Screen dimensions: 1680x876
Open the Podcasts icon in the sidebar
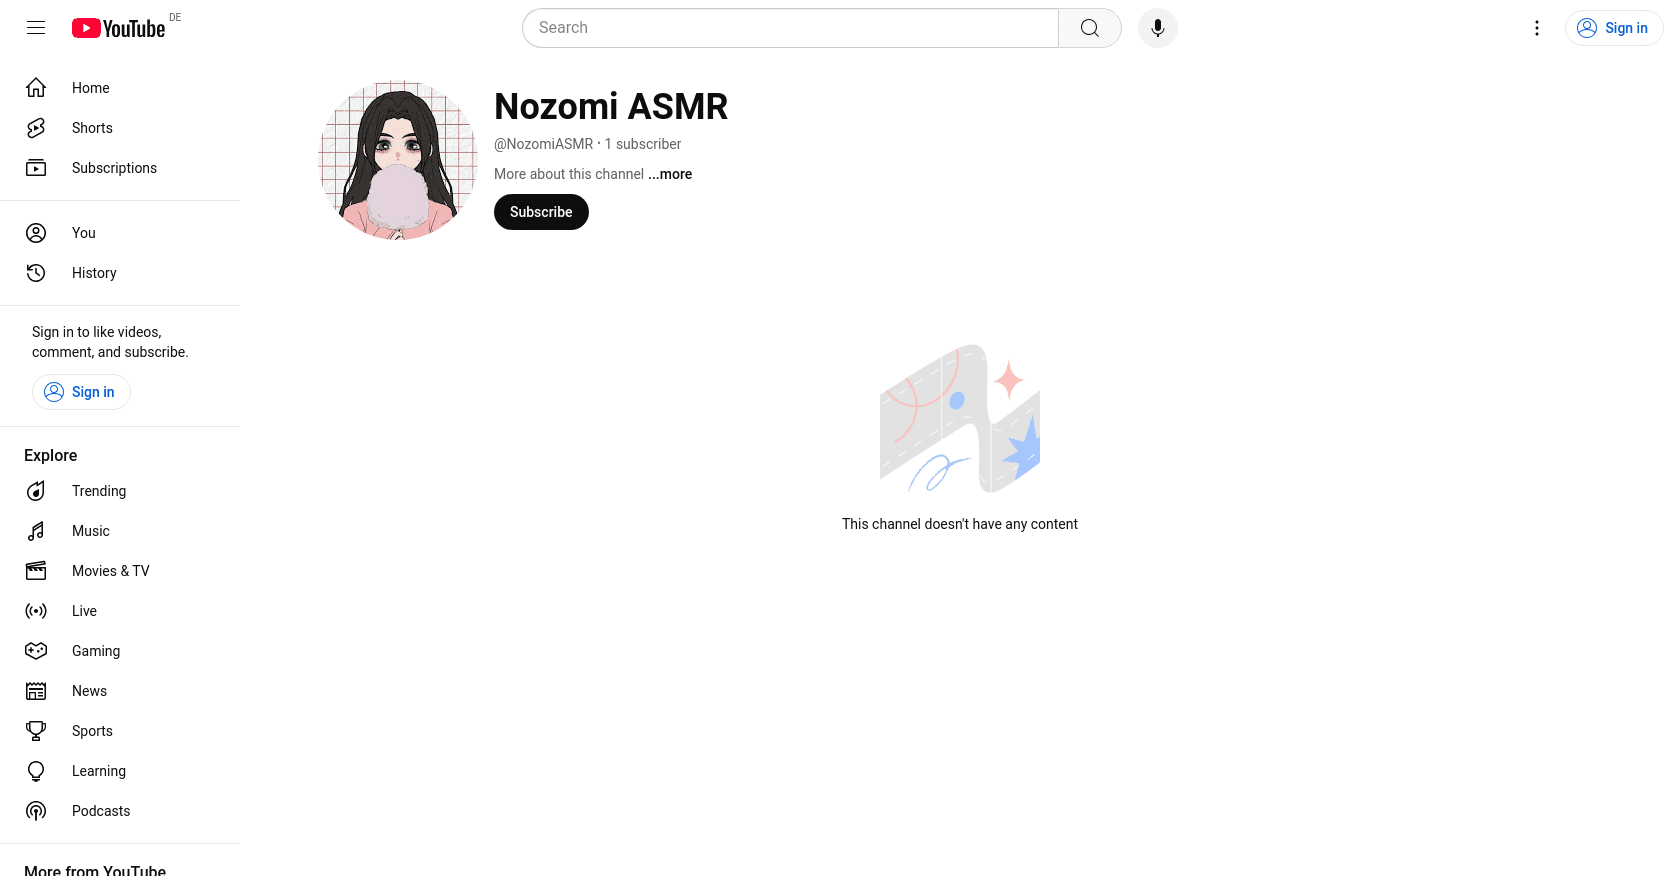coord(36,811)
